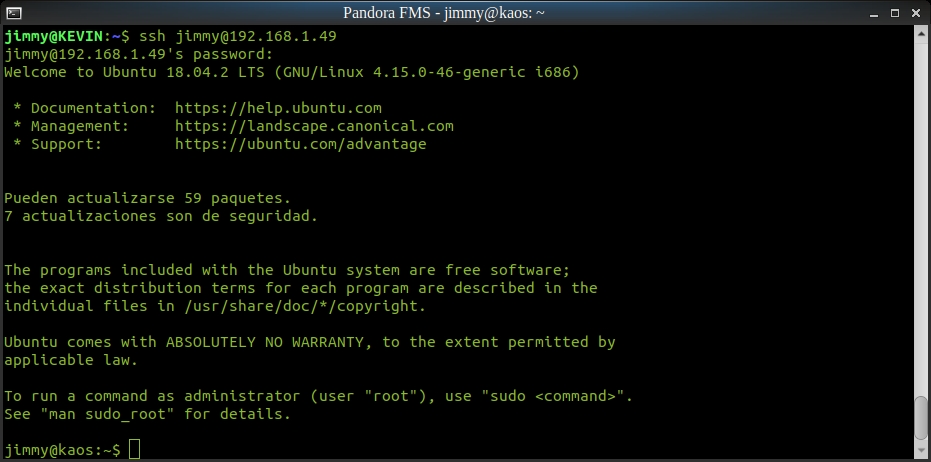Click the jimmy@kaos prompt text
The height and width of the screenshot is (462, 931).
(62, 450)
